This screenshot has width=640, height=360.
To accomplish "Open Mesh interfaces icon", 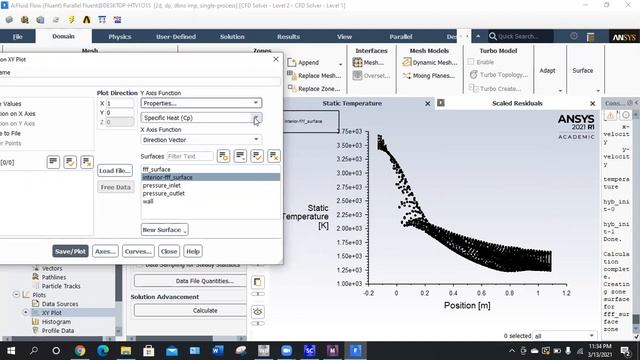I will [x=357, y=62].
